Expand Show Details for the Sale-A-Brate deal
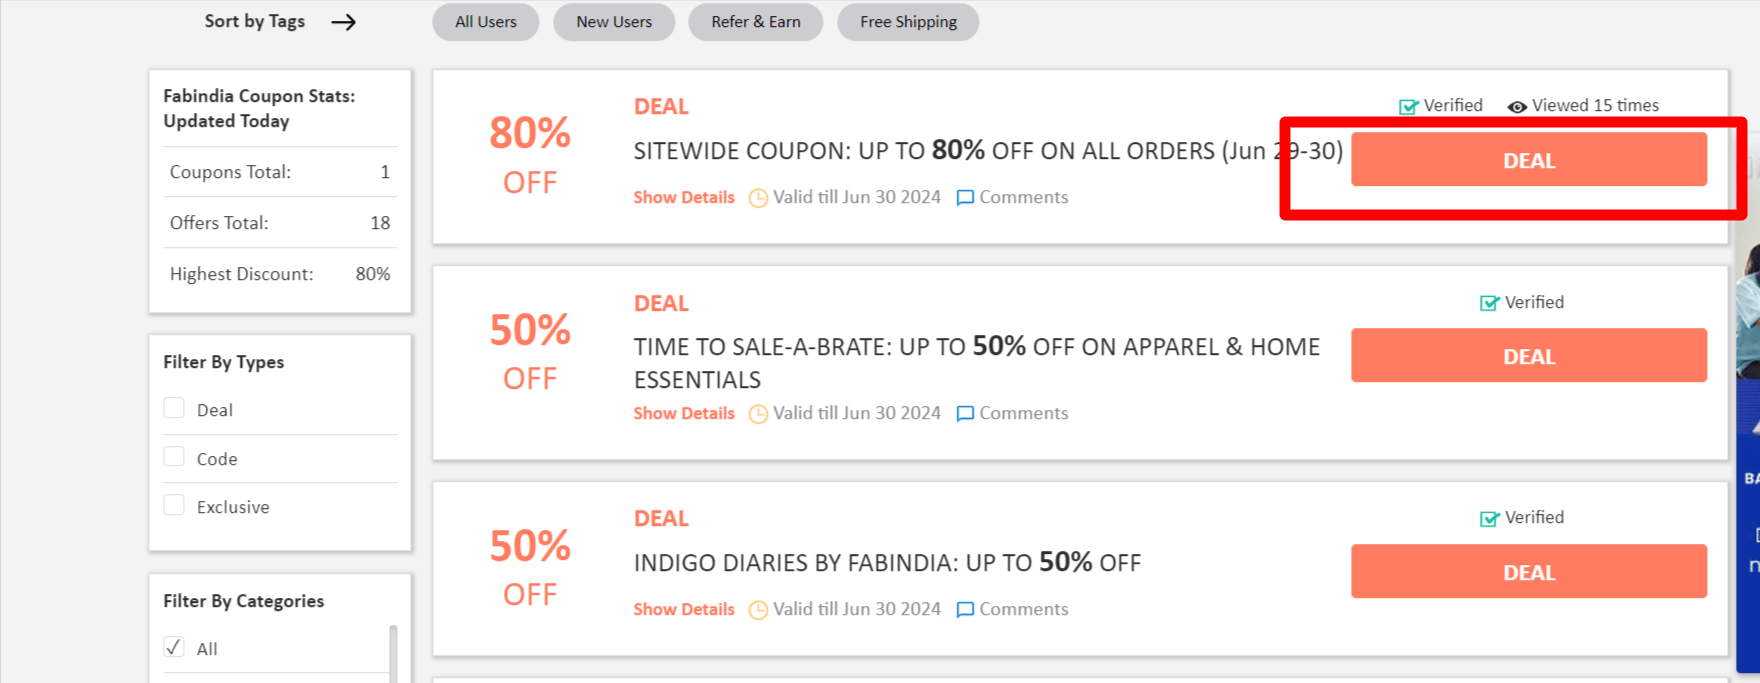The height and width of the screenshot is (683, 1760). click(x=684, y=414)
